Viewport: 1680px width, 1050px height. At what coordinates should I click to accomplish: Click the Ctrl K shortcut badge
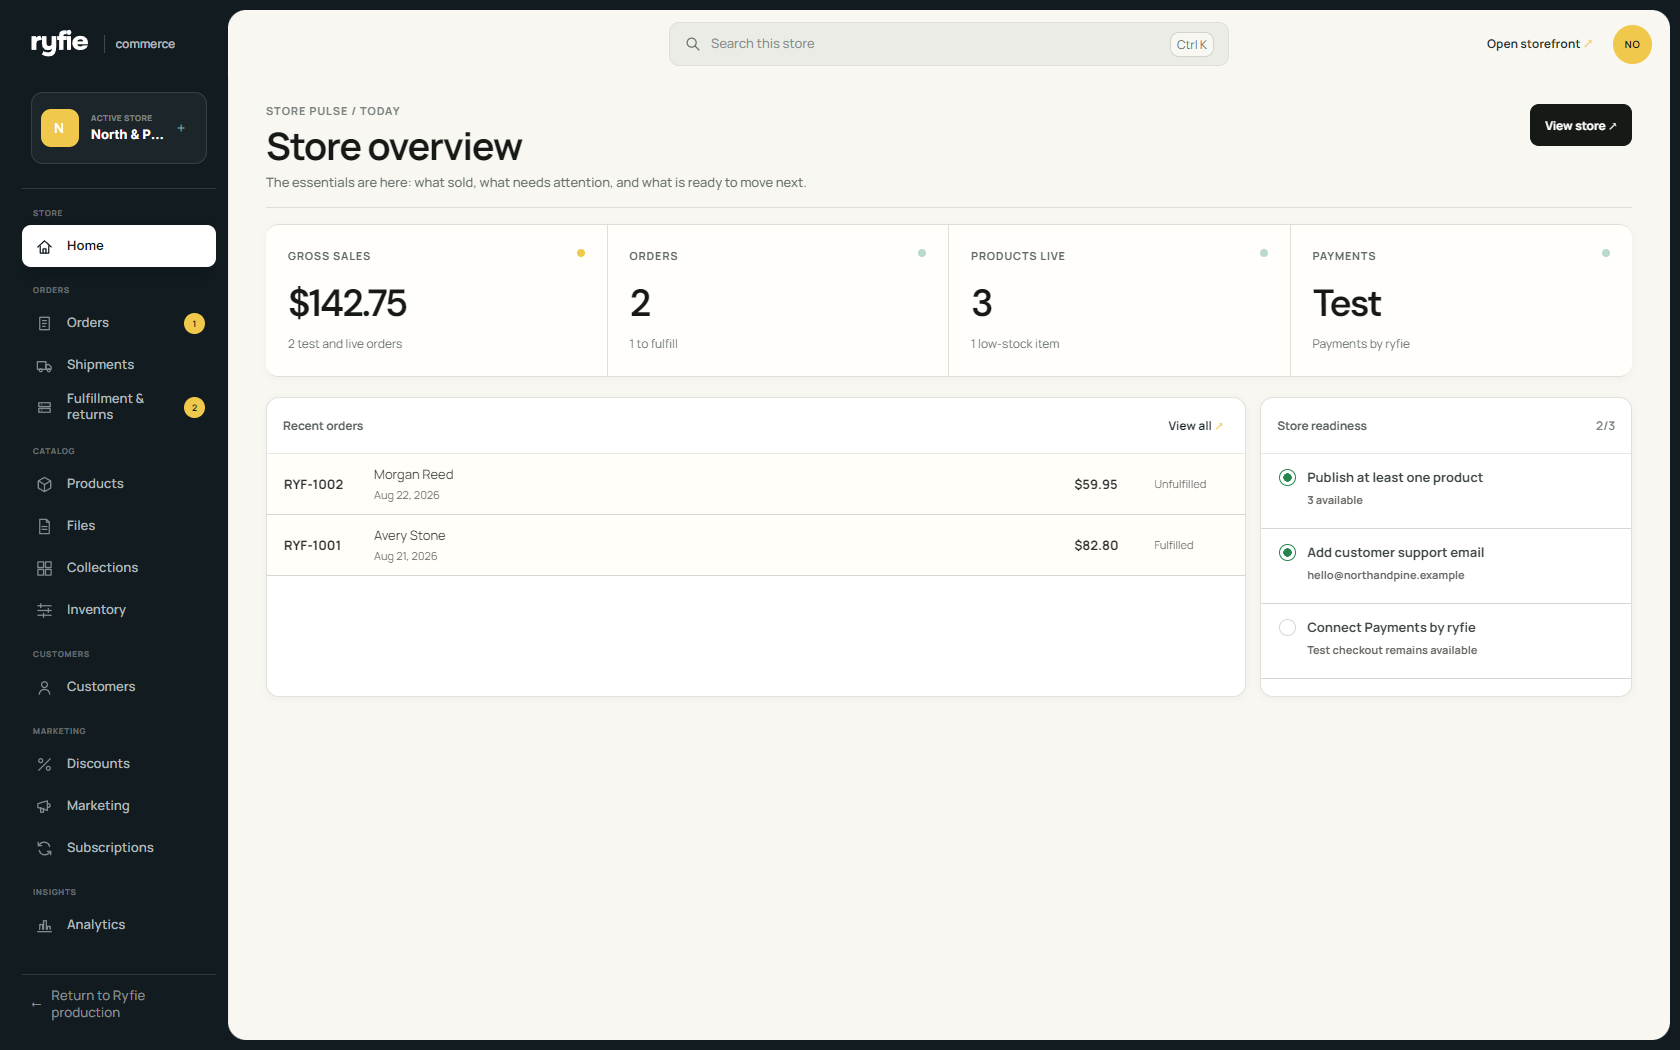1191,44
